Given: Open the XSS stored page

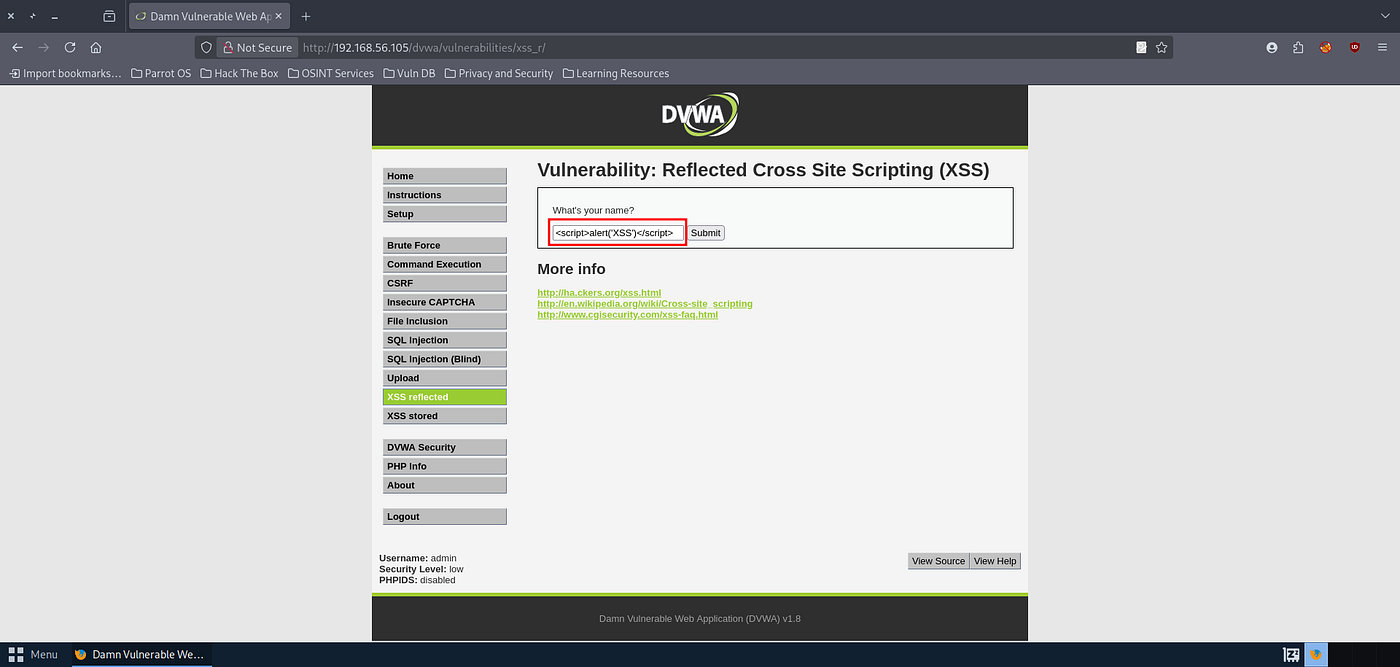Looking at the screenshot, I should pyautogui.click(x=444, y=416).
